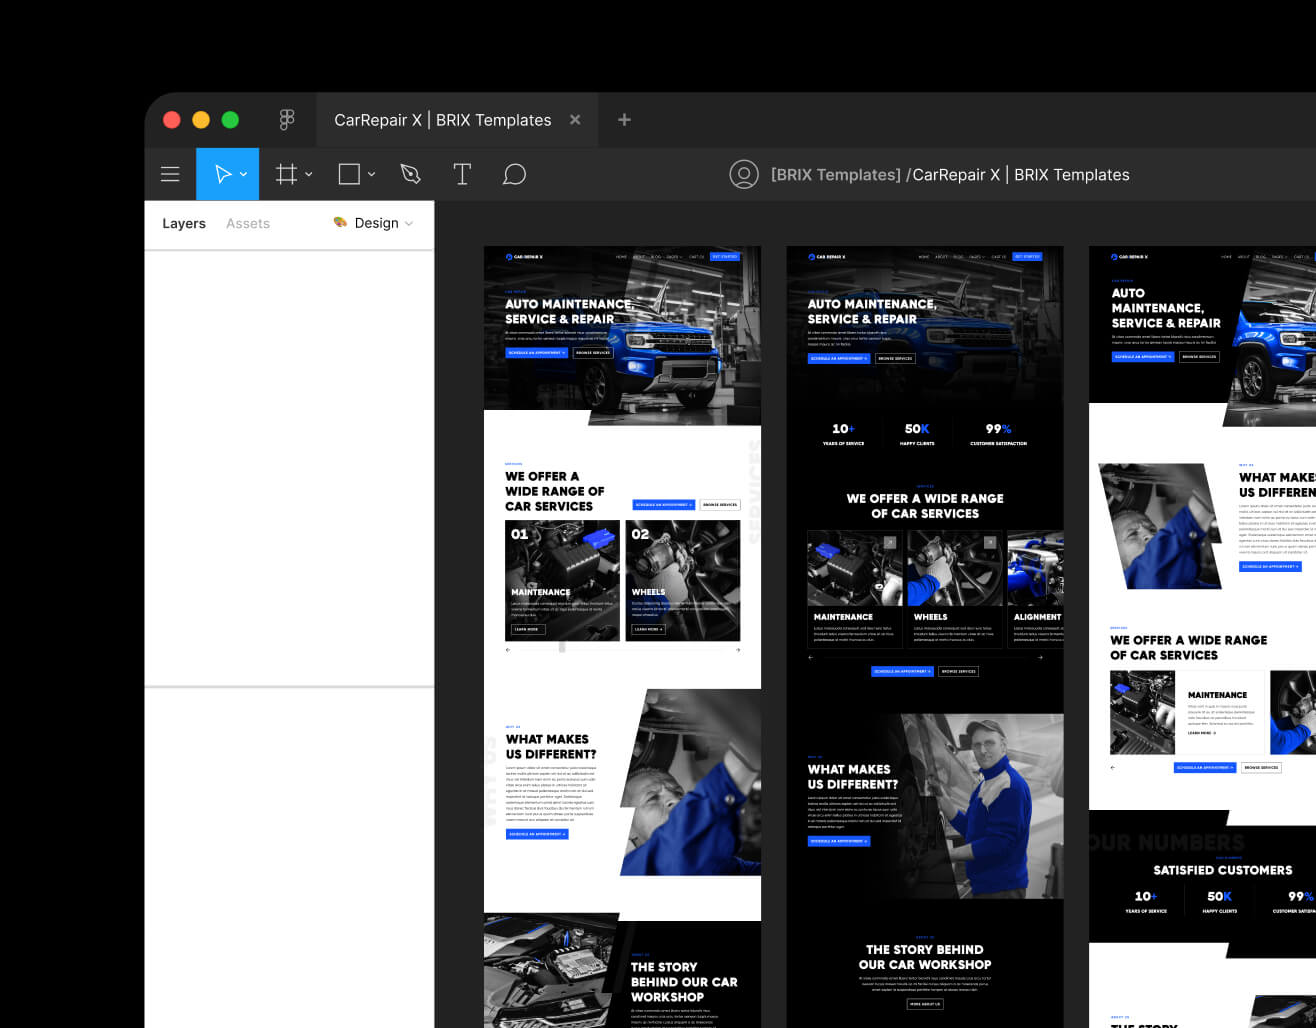Image resolution: width=1316 pixels, height=1028 pixels.
Task: Select the Move tool
Action: coord(221,173)
